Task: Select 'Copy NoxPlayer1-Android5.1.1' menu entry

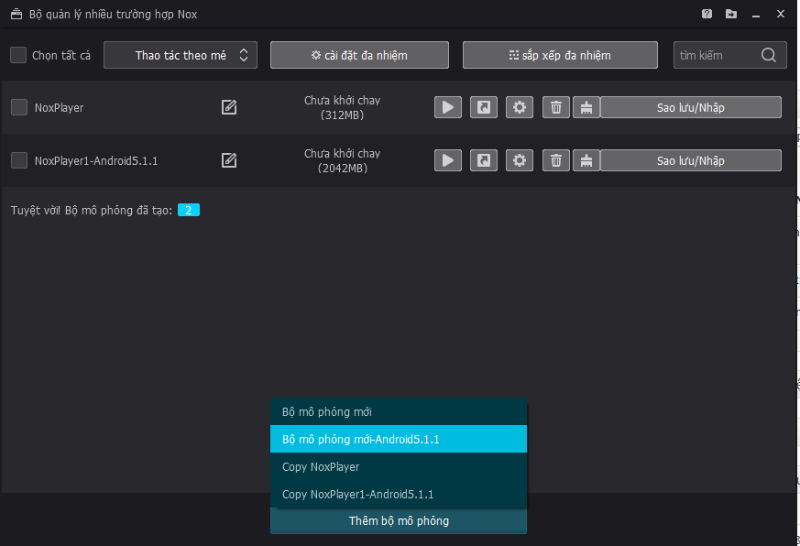Action: pyautogui.click(x=398, y=494)
